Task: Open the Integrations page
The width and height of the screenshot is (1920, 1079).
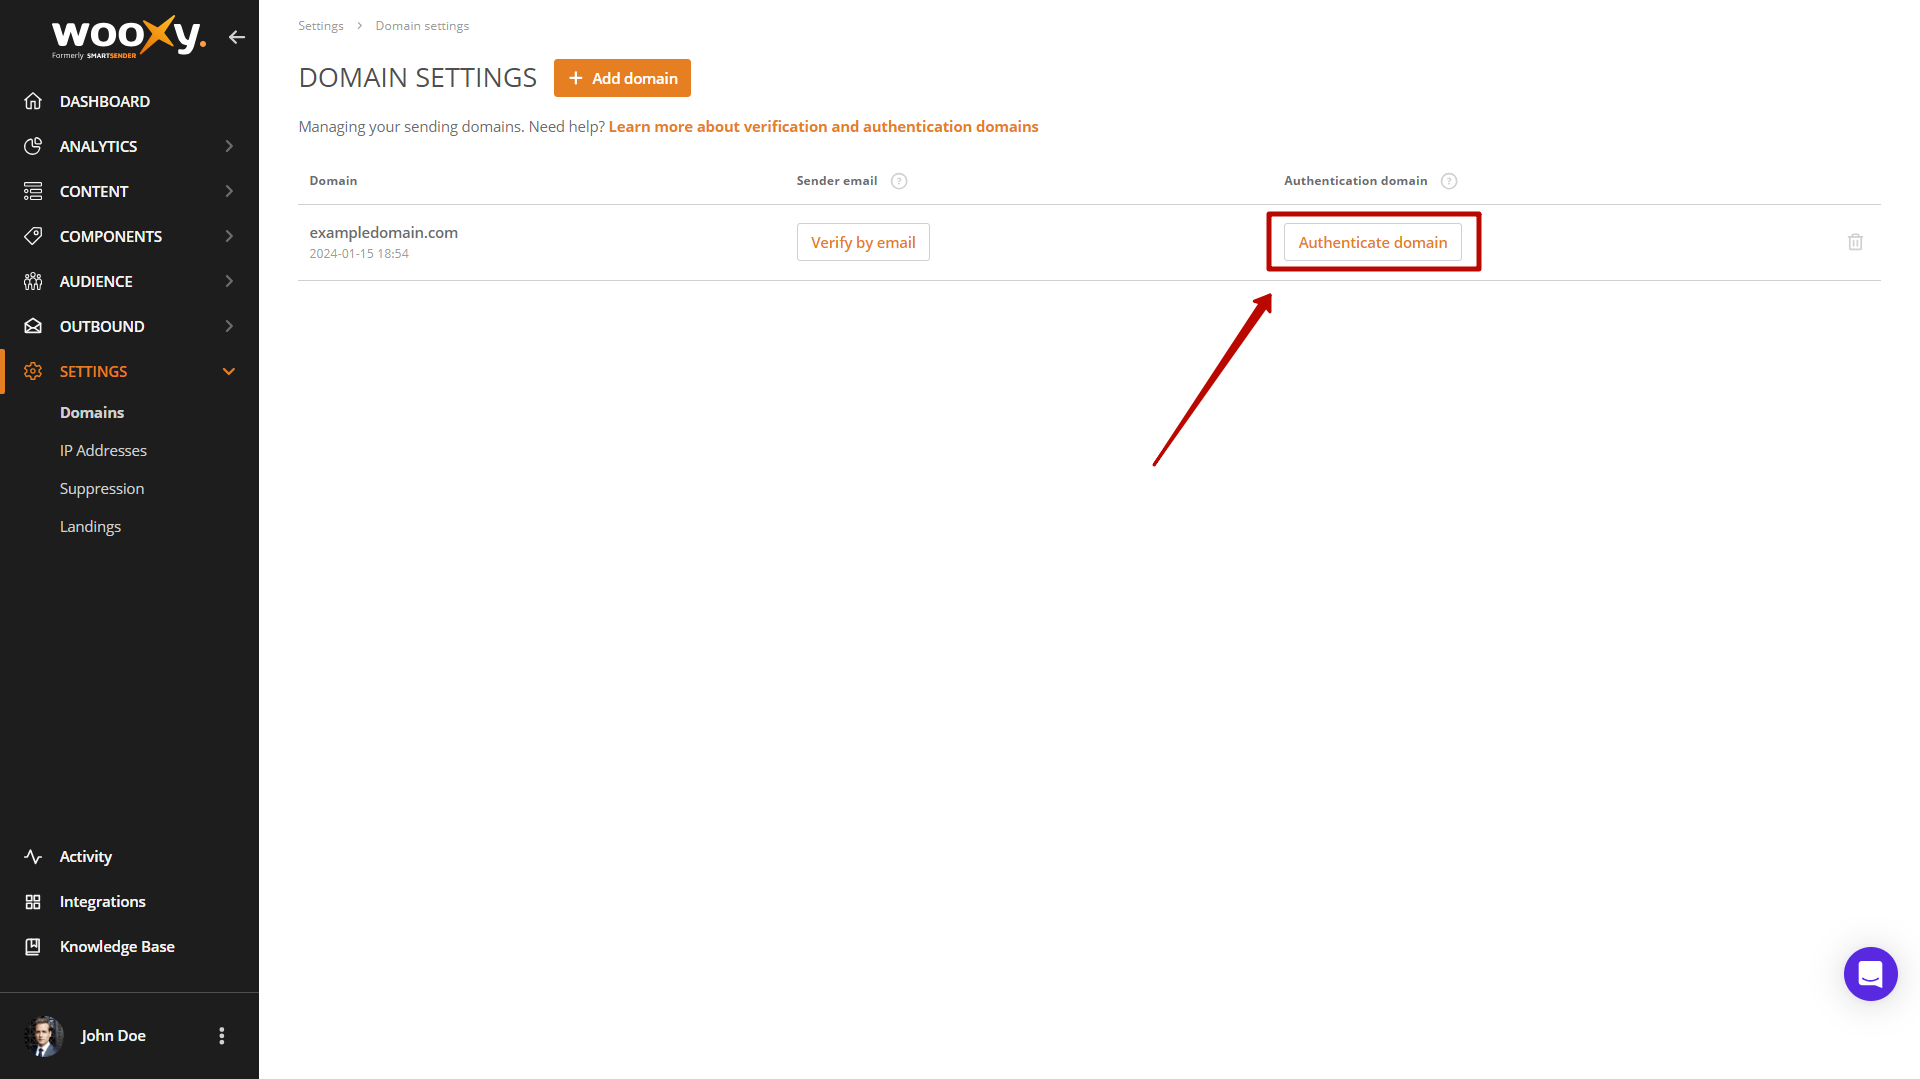Action: (x=102, y=901)
